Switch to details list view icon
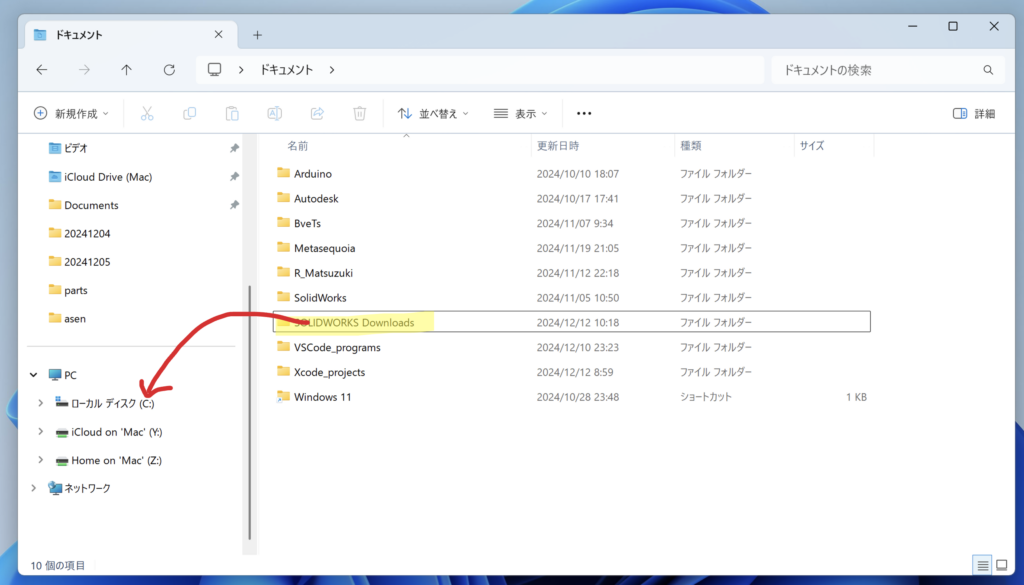This screenshot has height=585, width=1024. tap(982, 565)
